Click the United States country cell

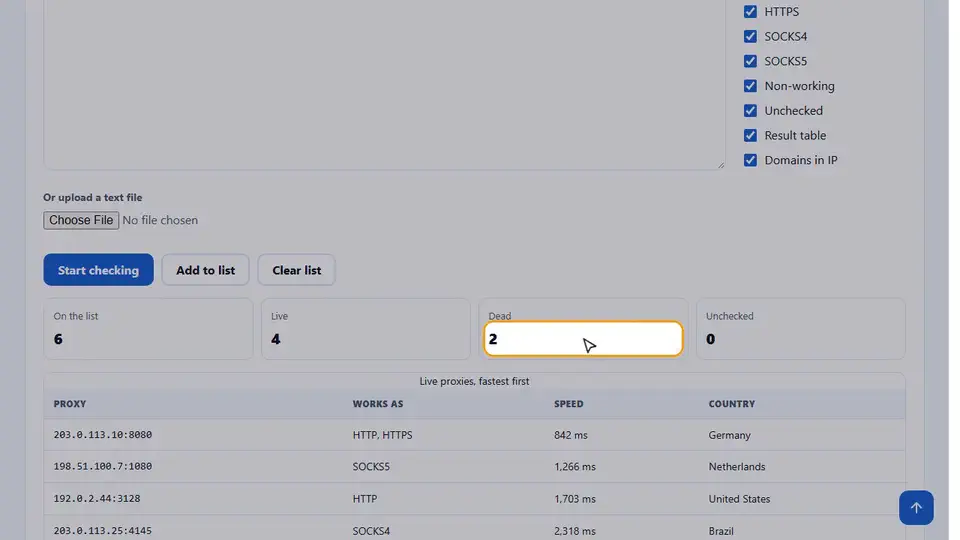739,499
